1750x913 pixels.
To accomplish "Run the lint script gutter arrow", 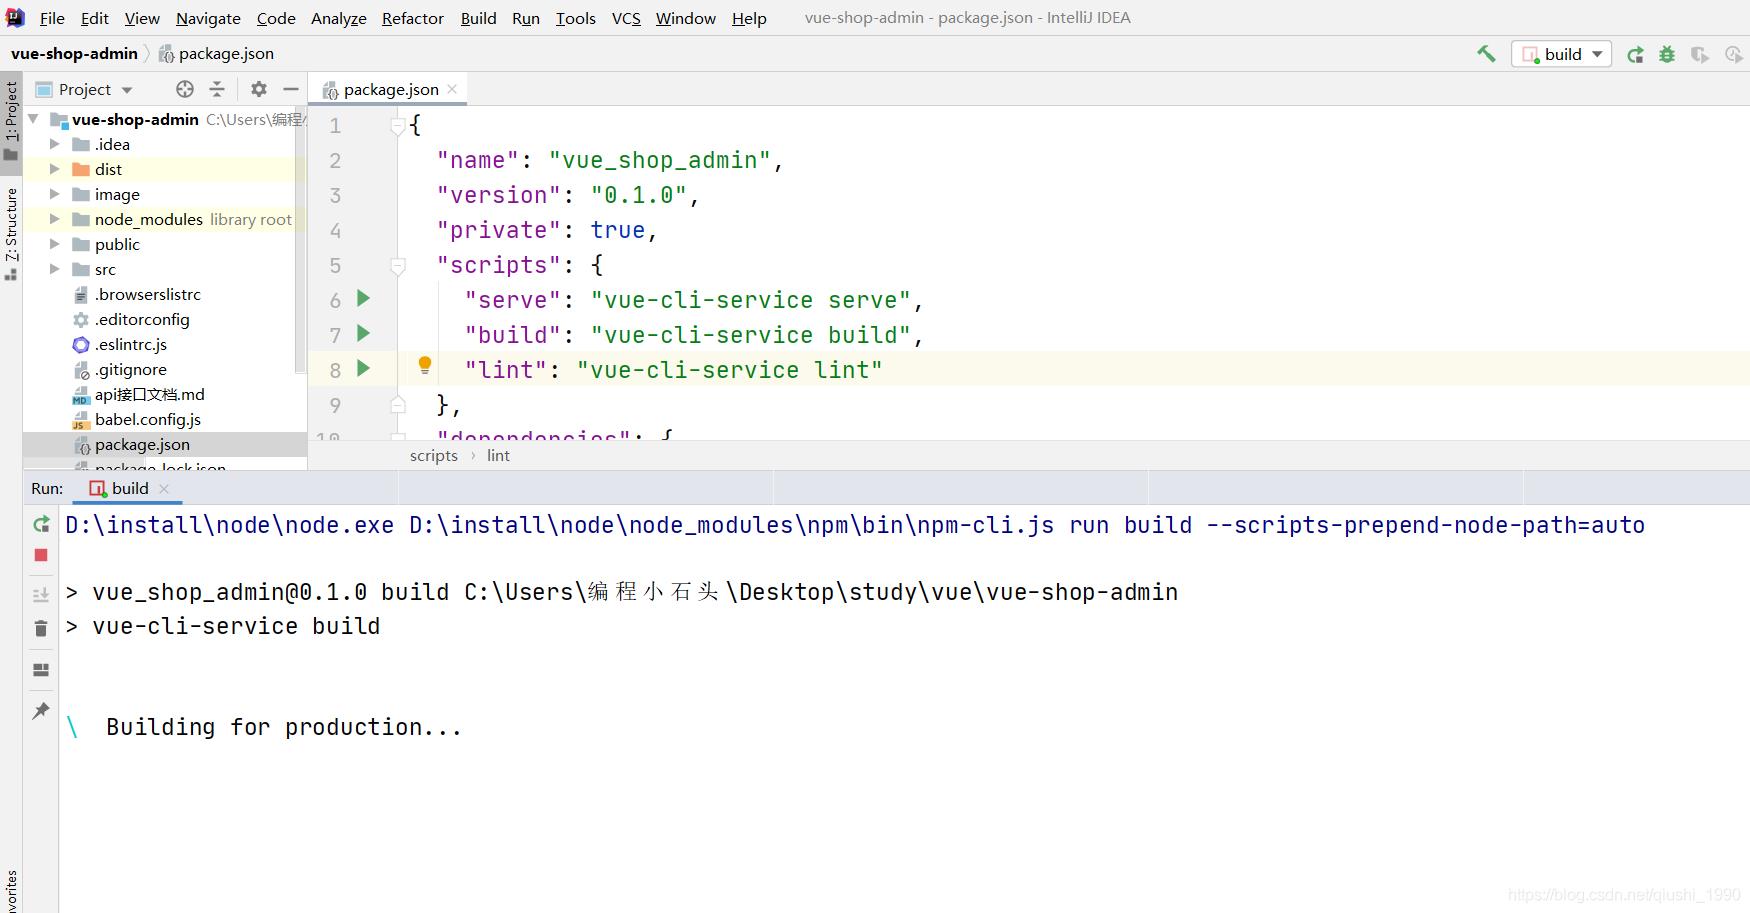I will coord(364,368).
